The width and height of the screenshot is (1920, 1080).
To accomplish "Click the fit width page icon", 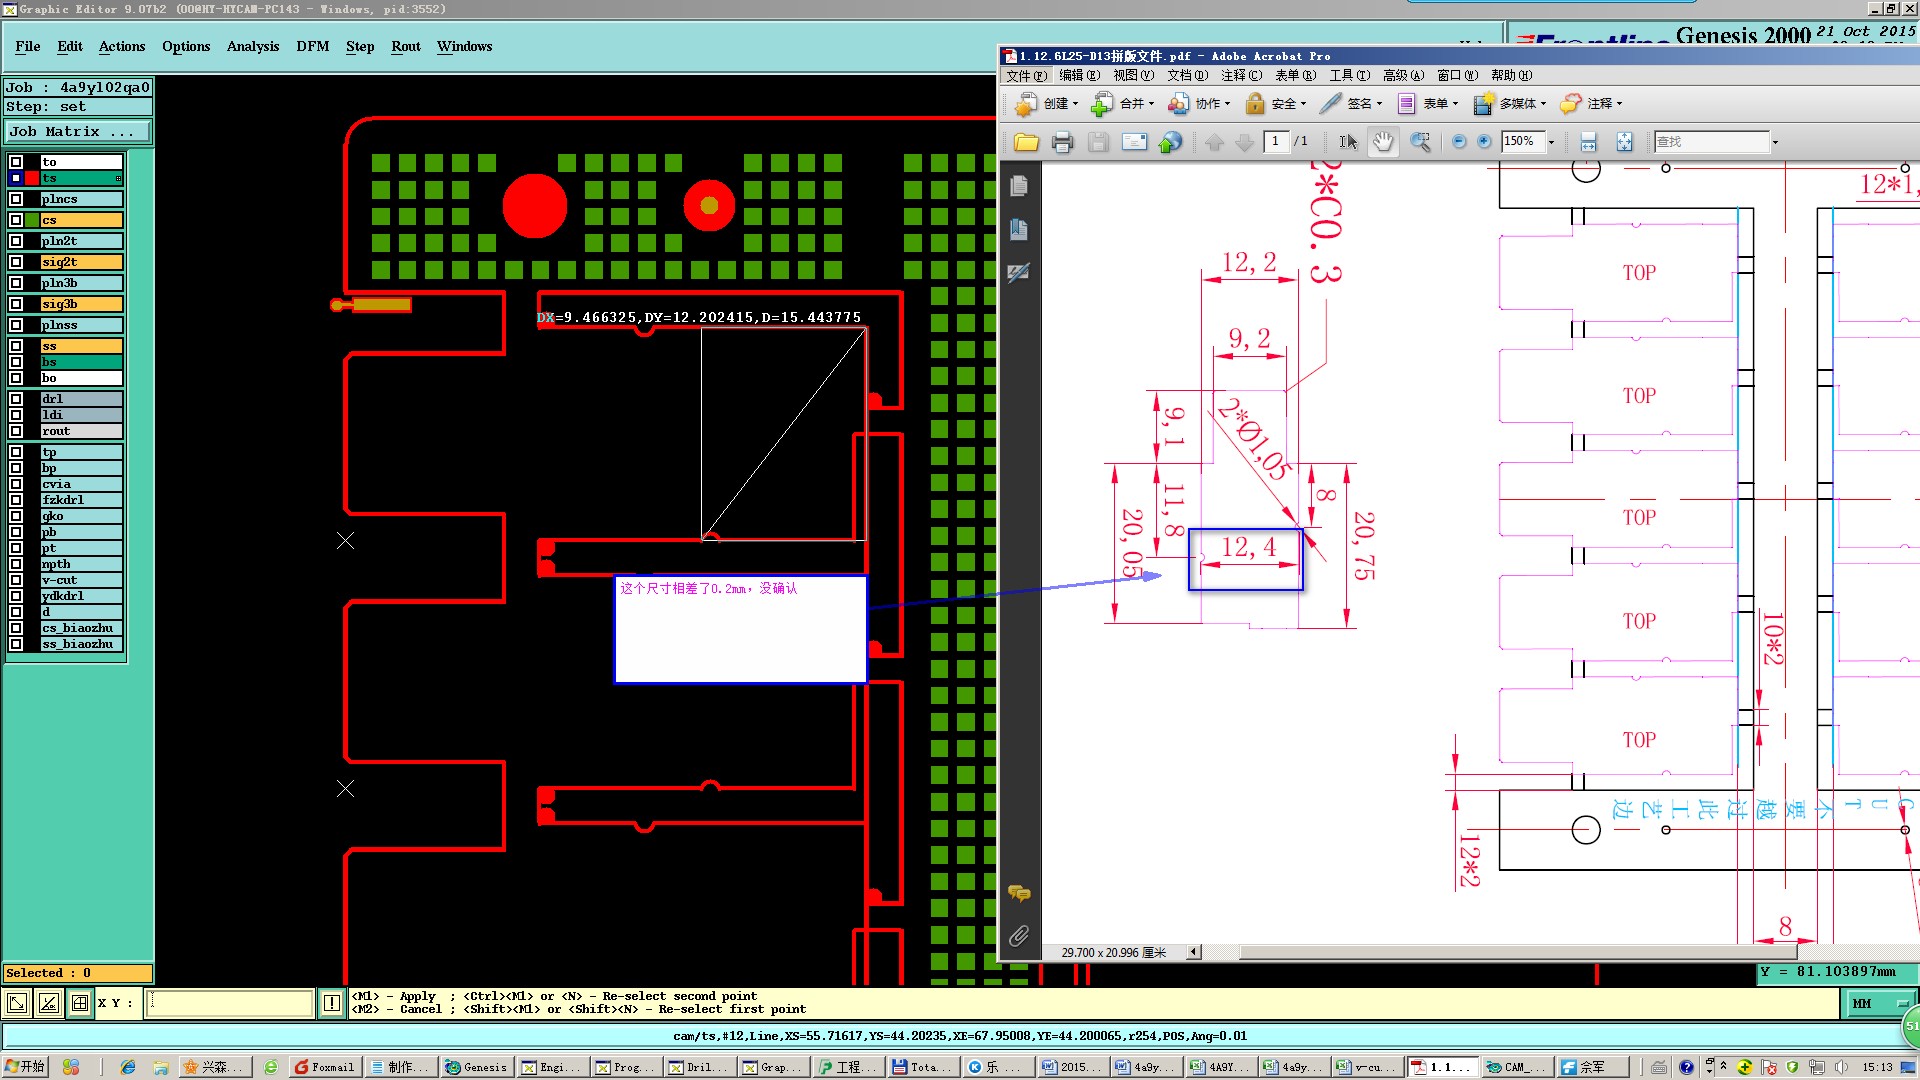I will 1588,142.
